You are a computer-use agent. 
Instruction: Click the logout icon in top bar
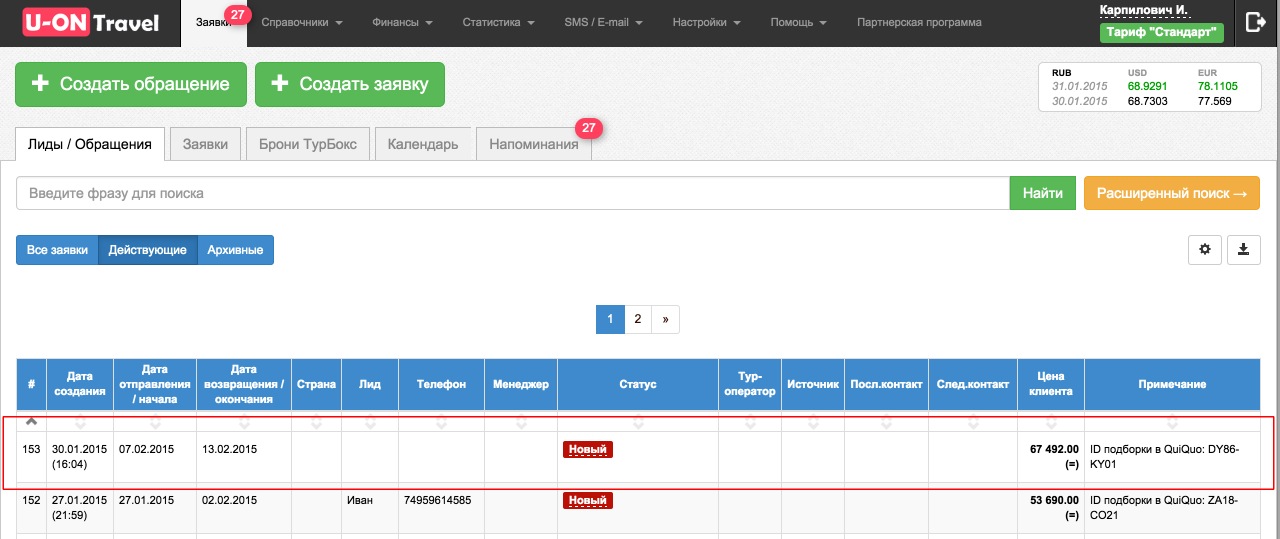(x=1256, y=22)
